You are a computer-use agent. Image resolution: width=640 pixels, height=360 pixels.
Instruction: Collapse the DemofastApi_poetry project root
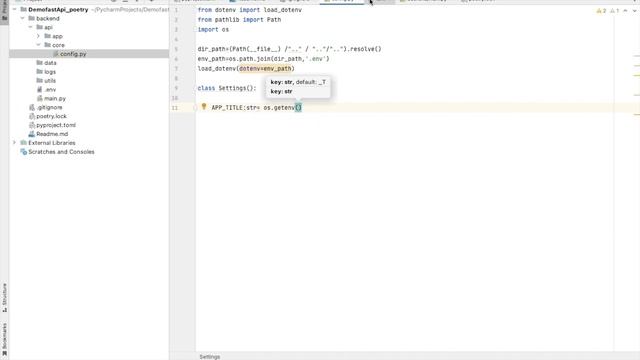(15, 9)
